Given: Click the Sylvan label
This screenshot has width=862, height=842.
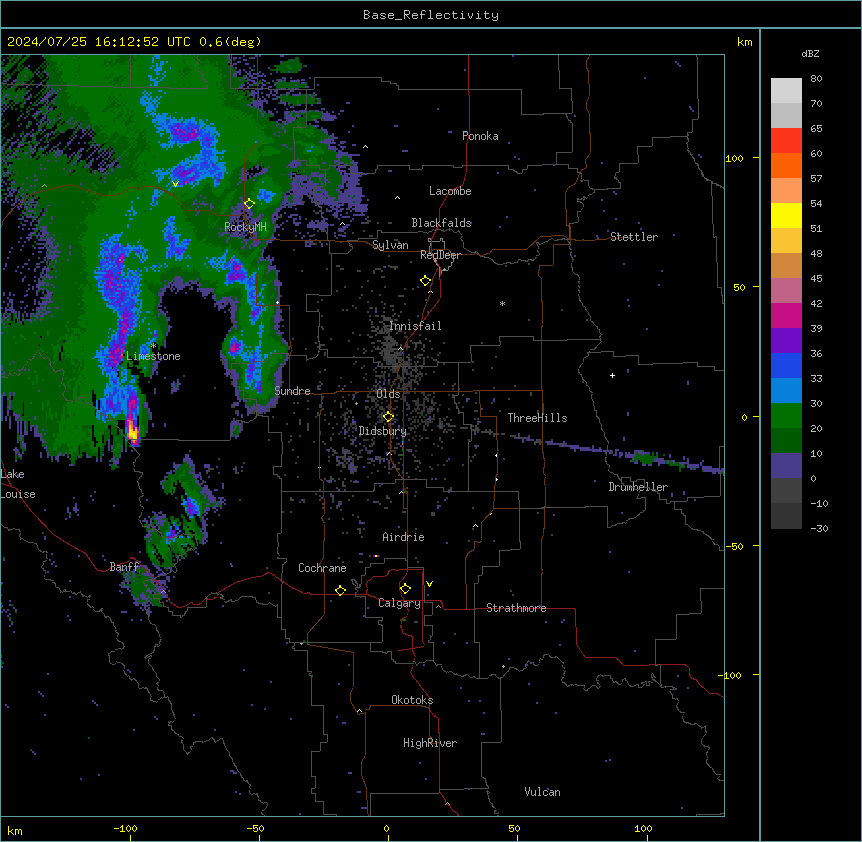Looking at the screenshot, I should pyautogui.click(x=390, y=245).
